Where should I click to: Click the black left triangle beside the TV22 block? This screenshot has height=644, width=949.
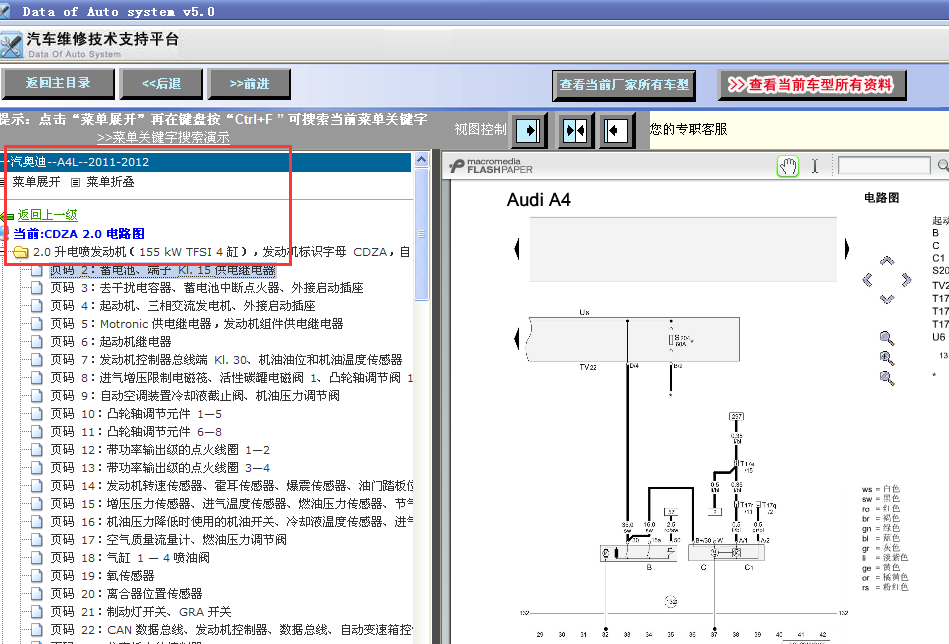pyautogui.click(x=516, y=338)
